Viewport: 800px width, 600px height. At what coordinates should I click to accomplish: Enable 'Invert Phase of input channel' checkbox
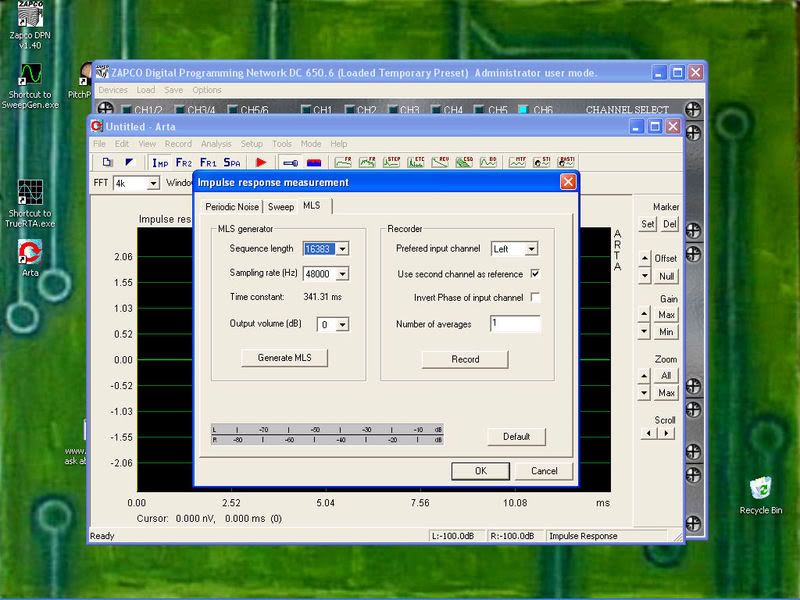(535, 297)
